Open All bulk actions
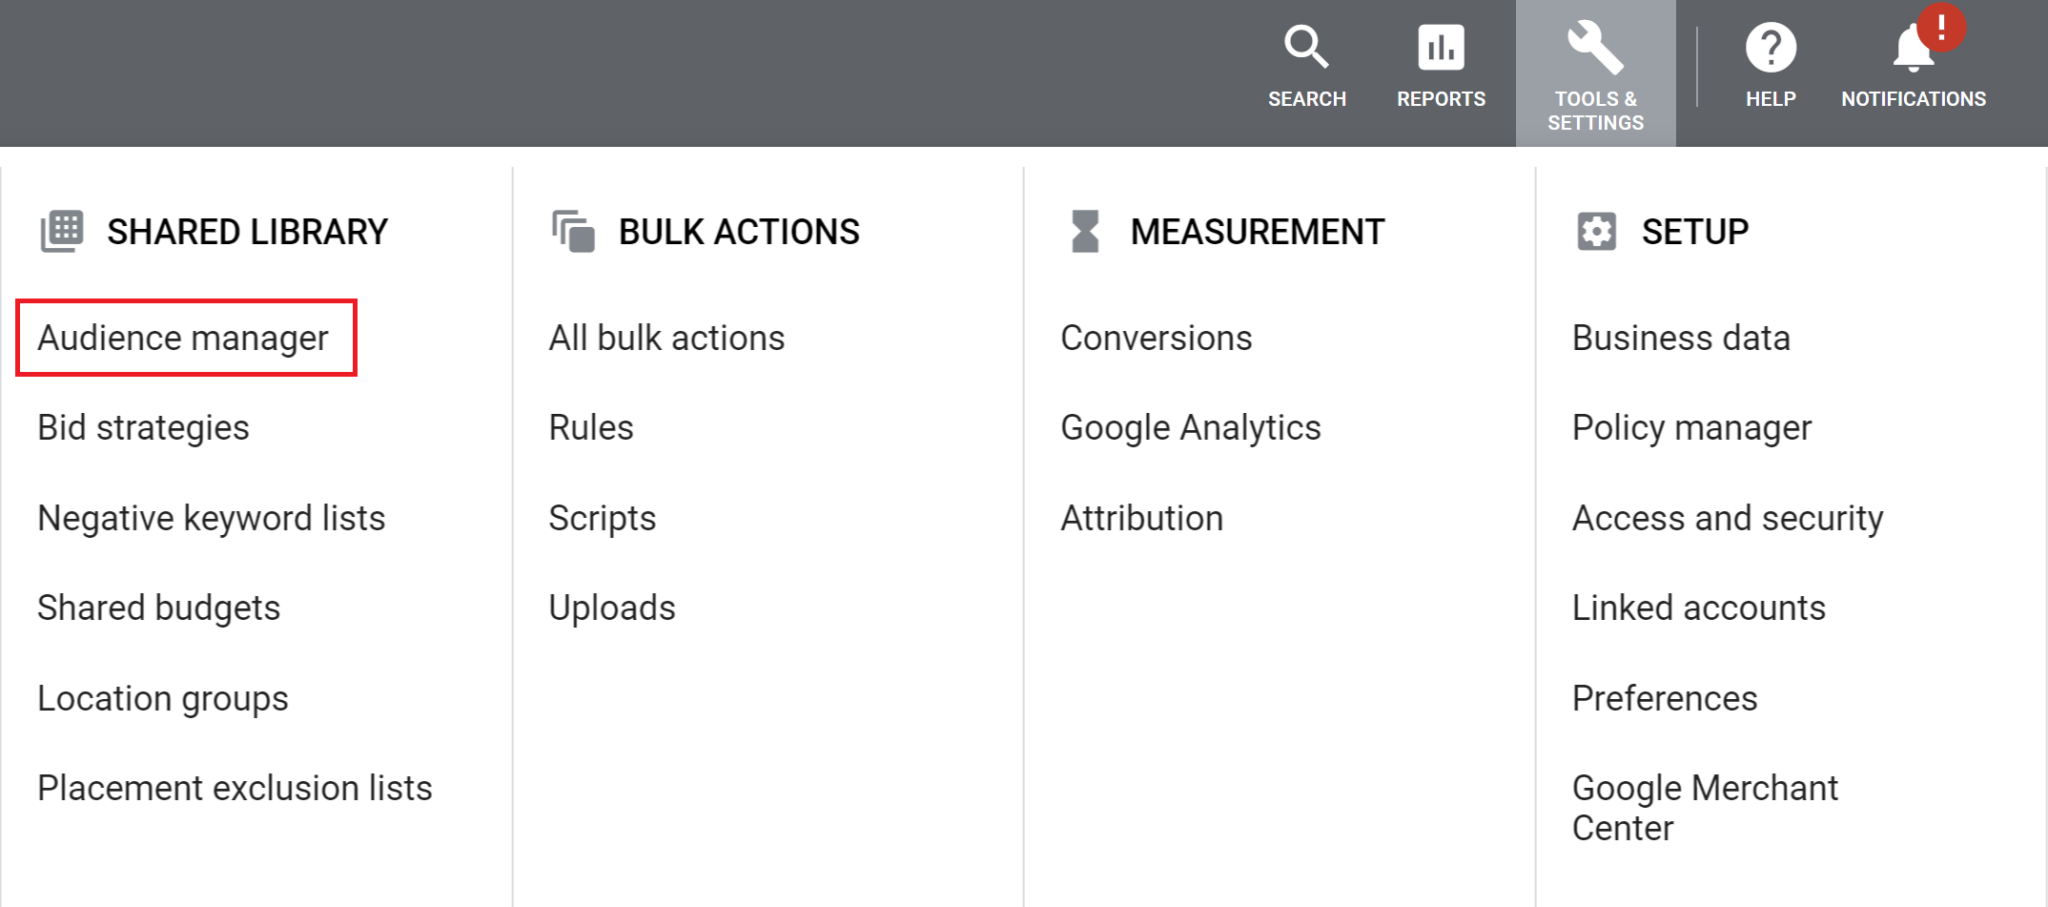2048x907 pixels. 666,337
